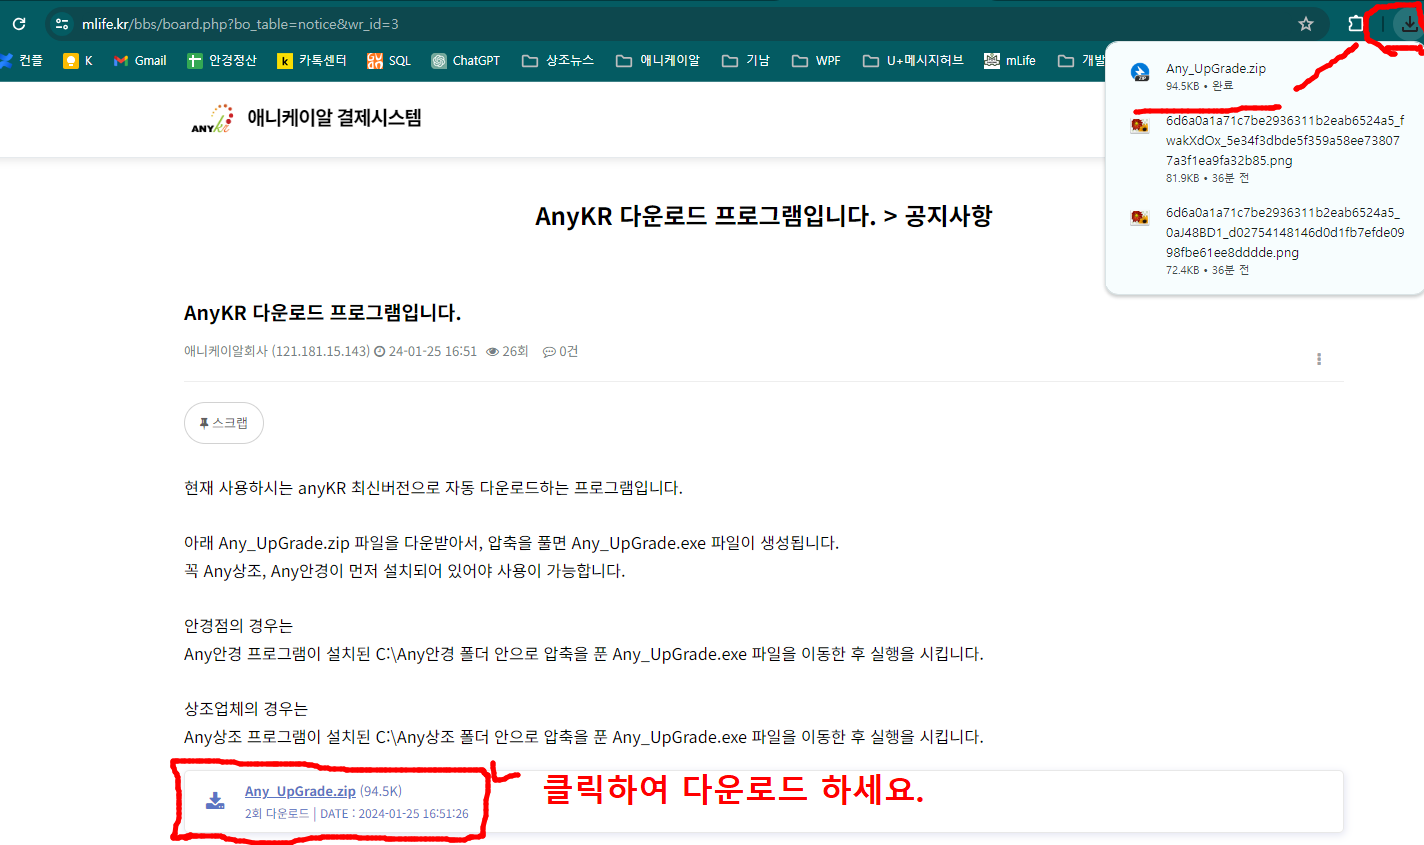1424x845 pixels.
Task: Open the Extensions puzzle icon
Action: [x=1356, y=24]
